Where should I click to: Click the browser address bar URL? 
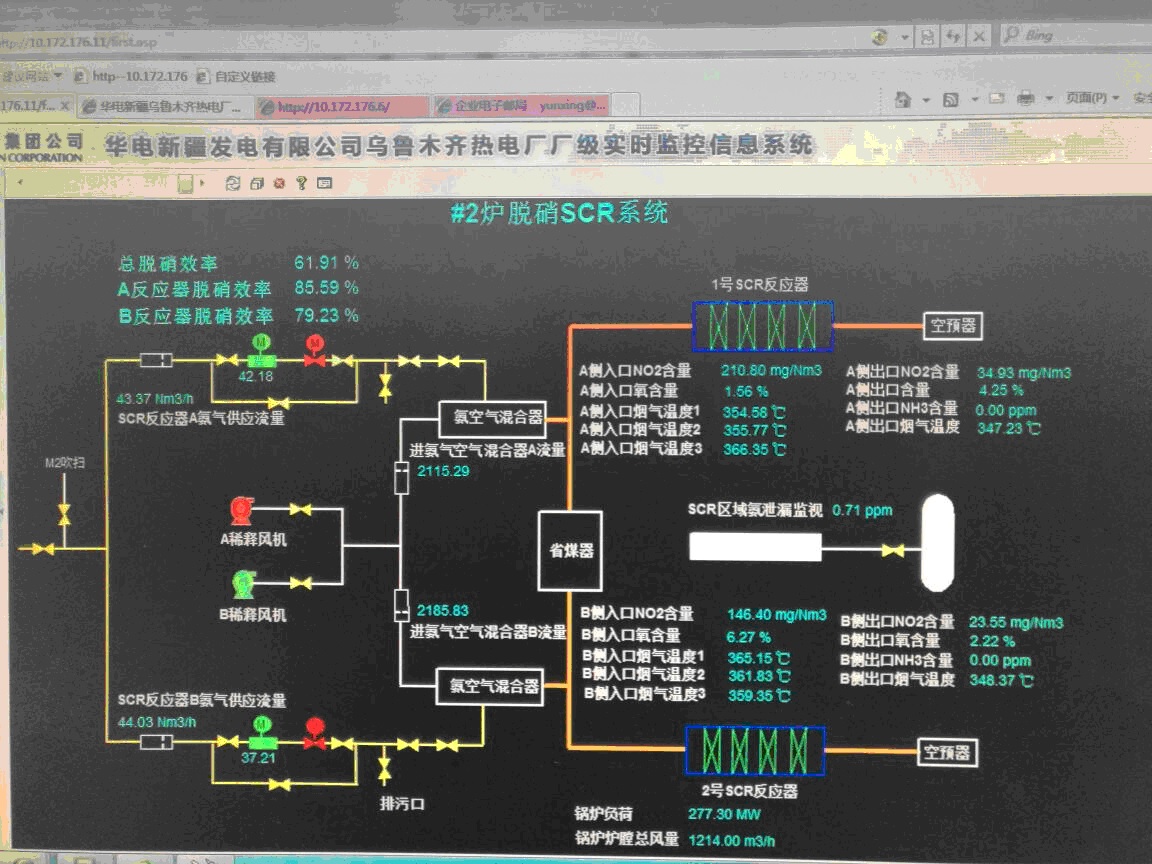(79, 42)
